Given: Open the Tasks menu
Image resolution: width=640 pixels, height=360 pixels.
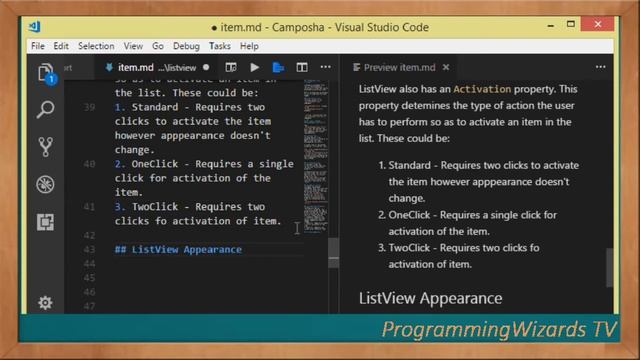Looking at the screenshot, I should tap(220, 46).
